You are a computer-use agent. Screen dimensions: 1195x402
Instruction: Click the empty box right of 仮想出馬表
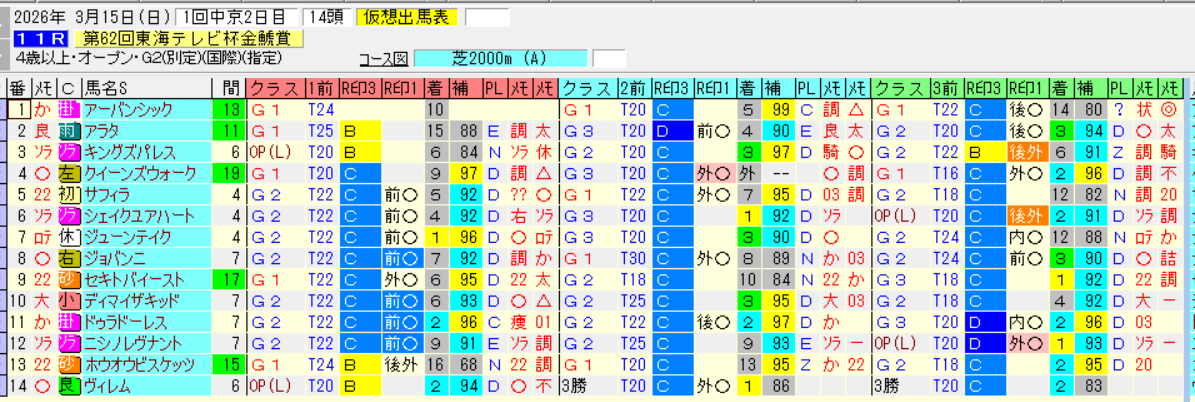pos(487,18)
